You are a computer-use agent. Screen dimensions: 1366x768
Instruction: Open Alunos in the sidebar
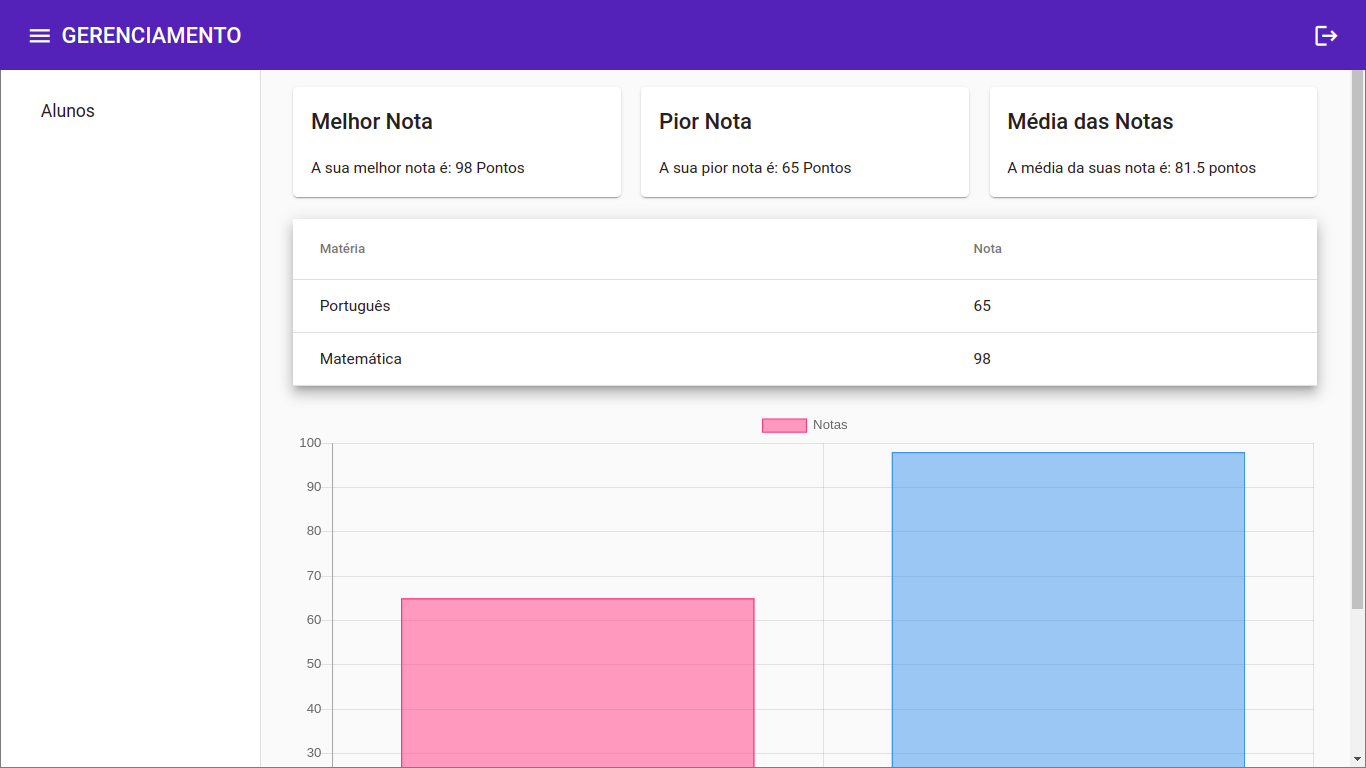tap(68, 111)
